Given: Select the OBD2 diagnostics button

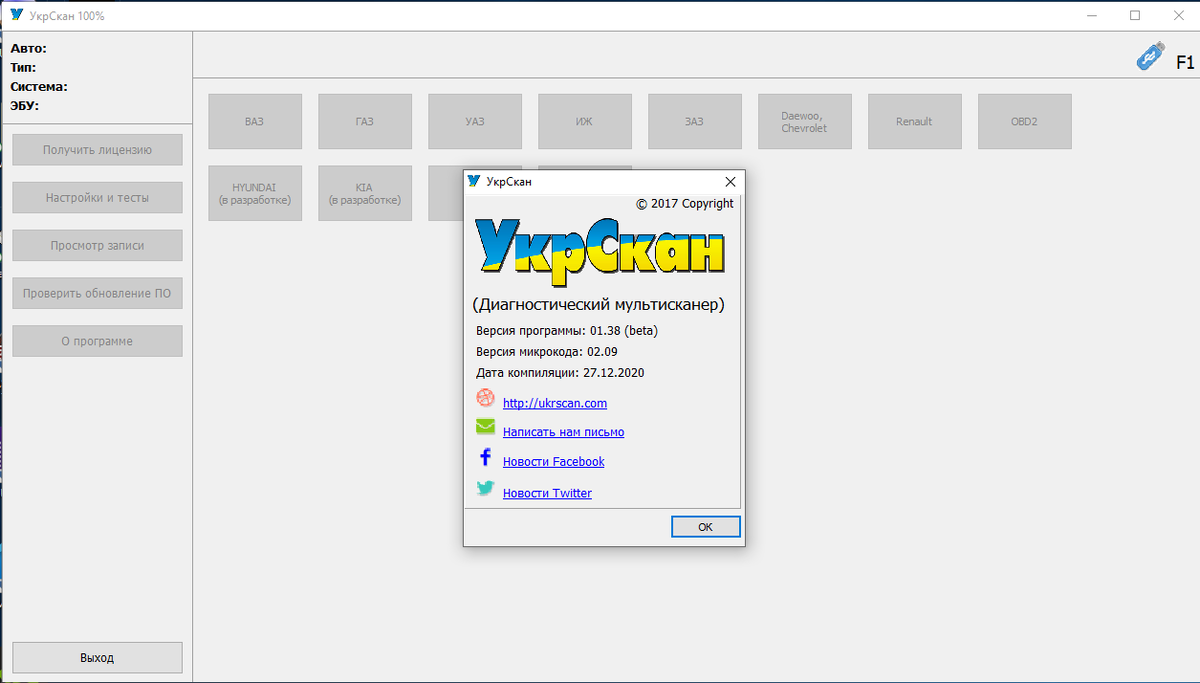Looking at the screenshot, I should pos(1025,121).
